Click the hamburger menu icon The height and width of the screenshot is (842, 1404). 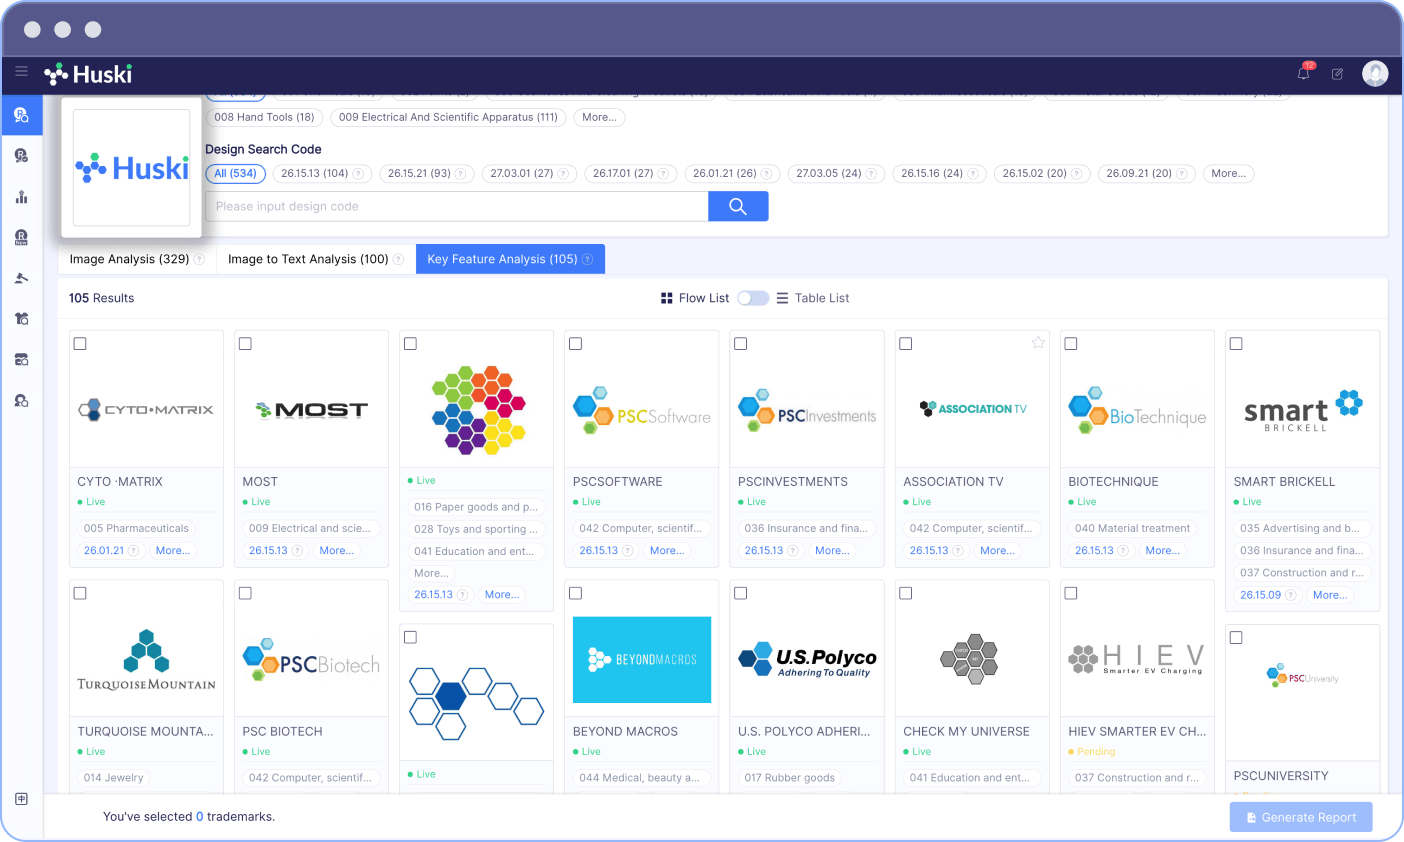pos(21,72)
